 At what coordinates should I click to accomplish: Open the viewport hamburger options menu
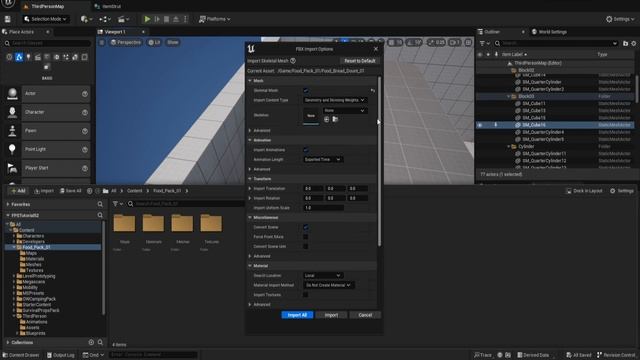tap(102, 42)
